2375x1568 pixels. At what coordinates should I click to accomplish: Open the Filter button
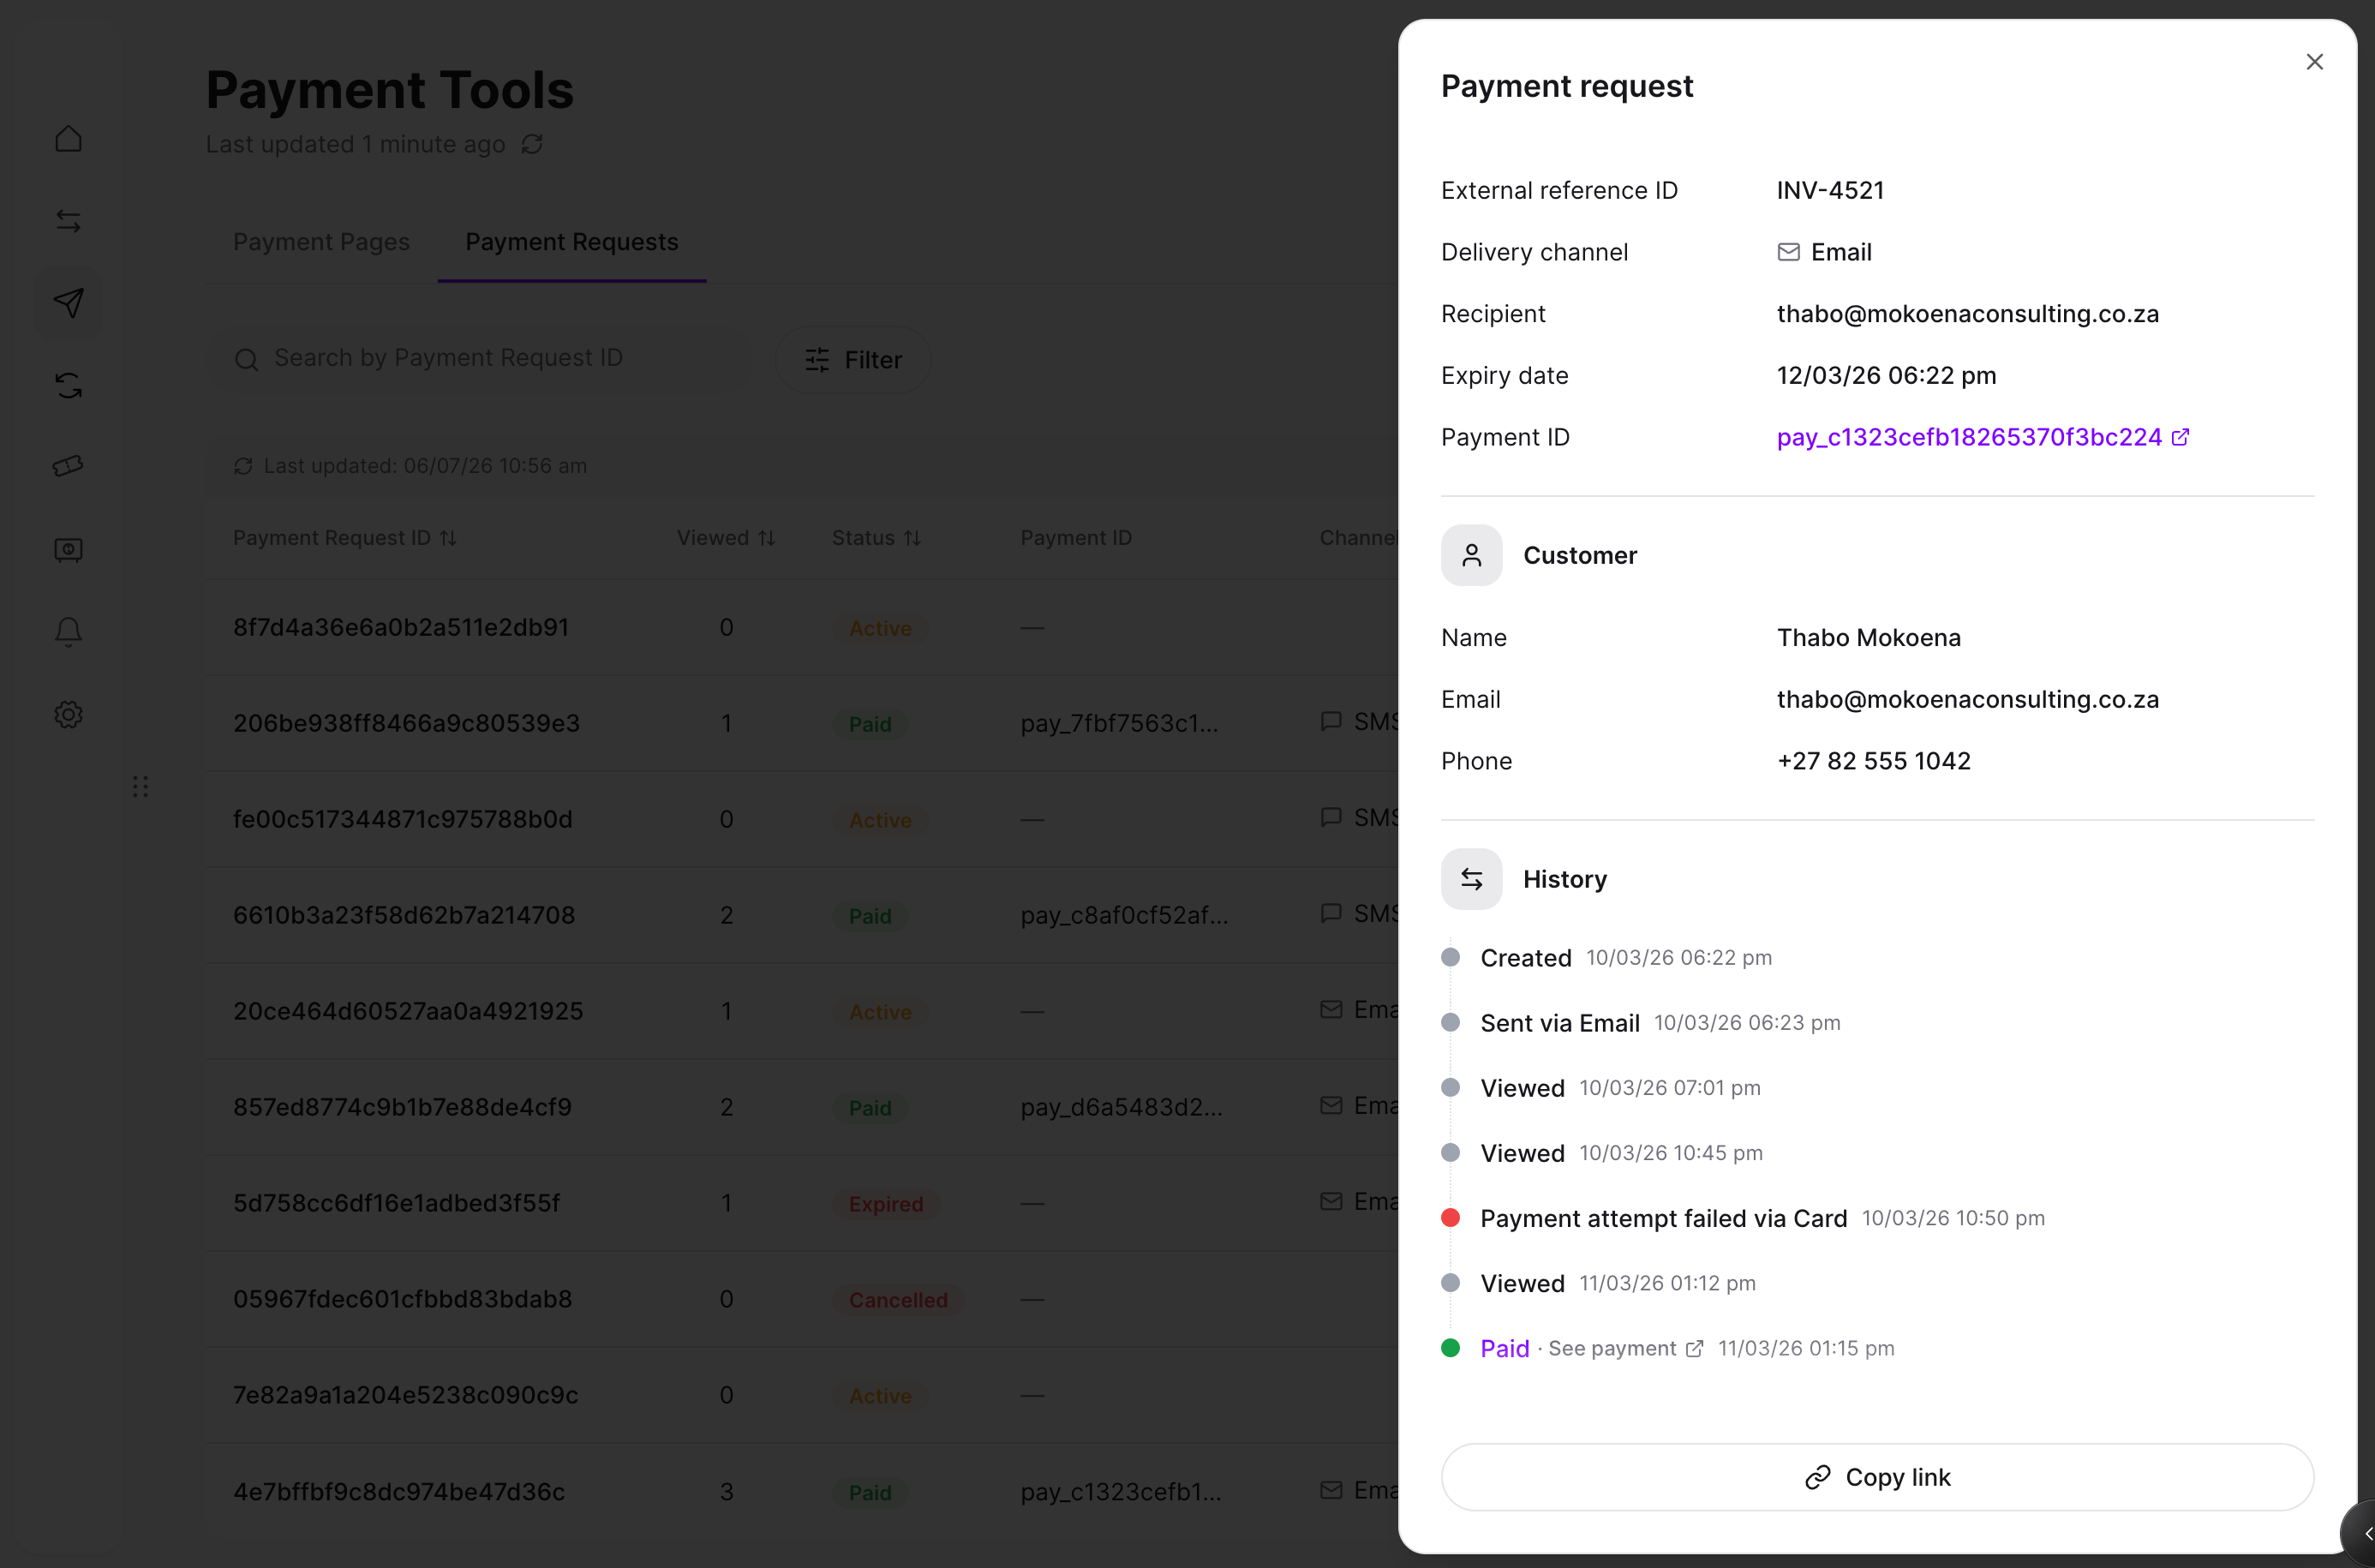(853, 360)
